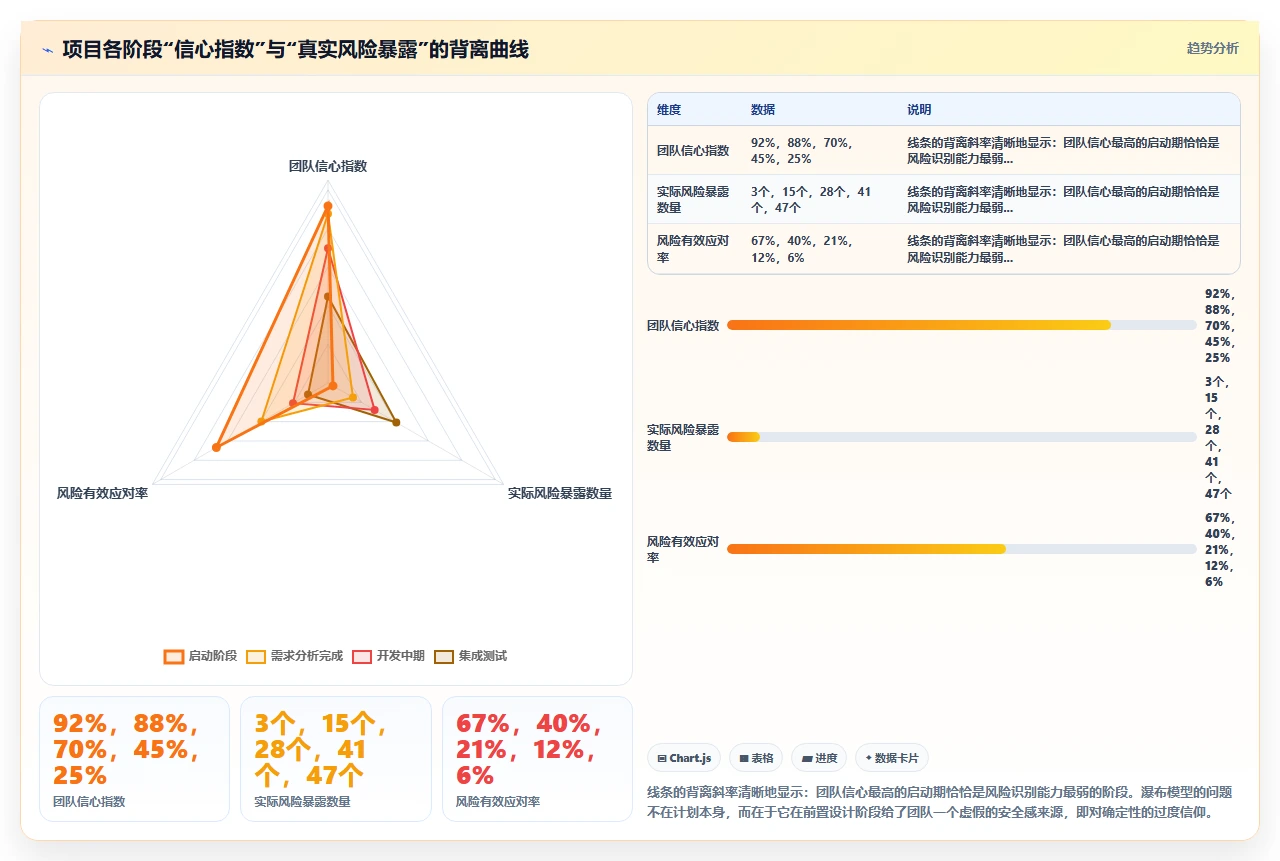Click the 趋势分析 label in the header
1280x861 pixels.
point(1212,48)
